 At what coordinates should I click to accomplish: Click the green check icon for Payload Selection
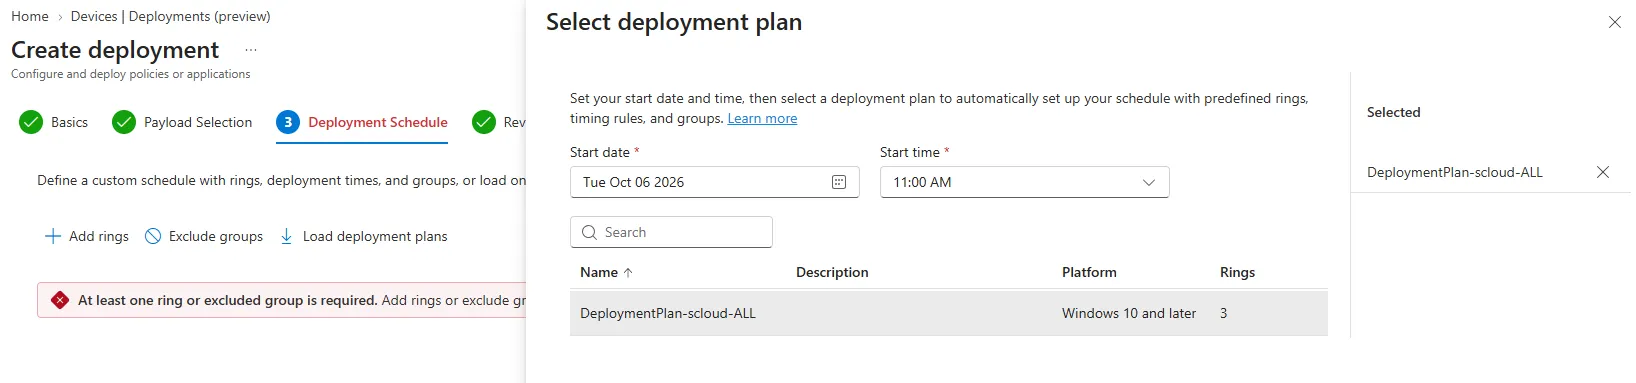tap(124, 122)
